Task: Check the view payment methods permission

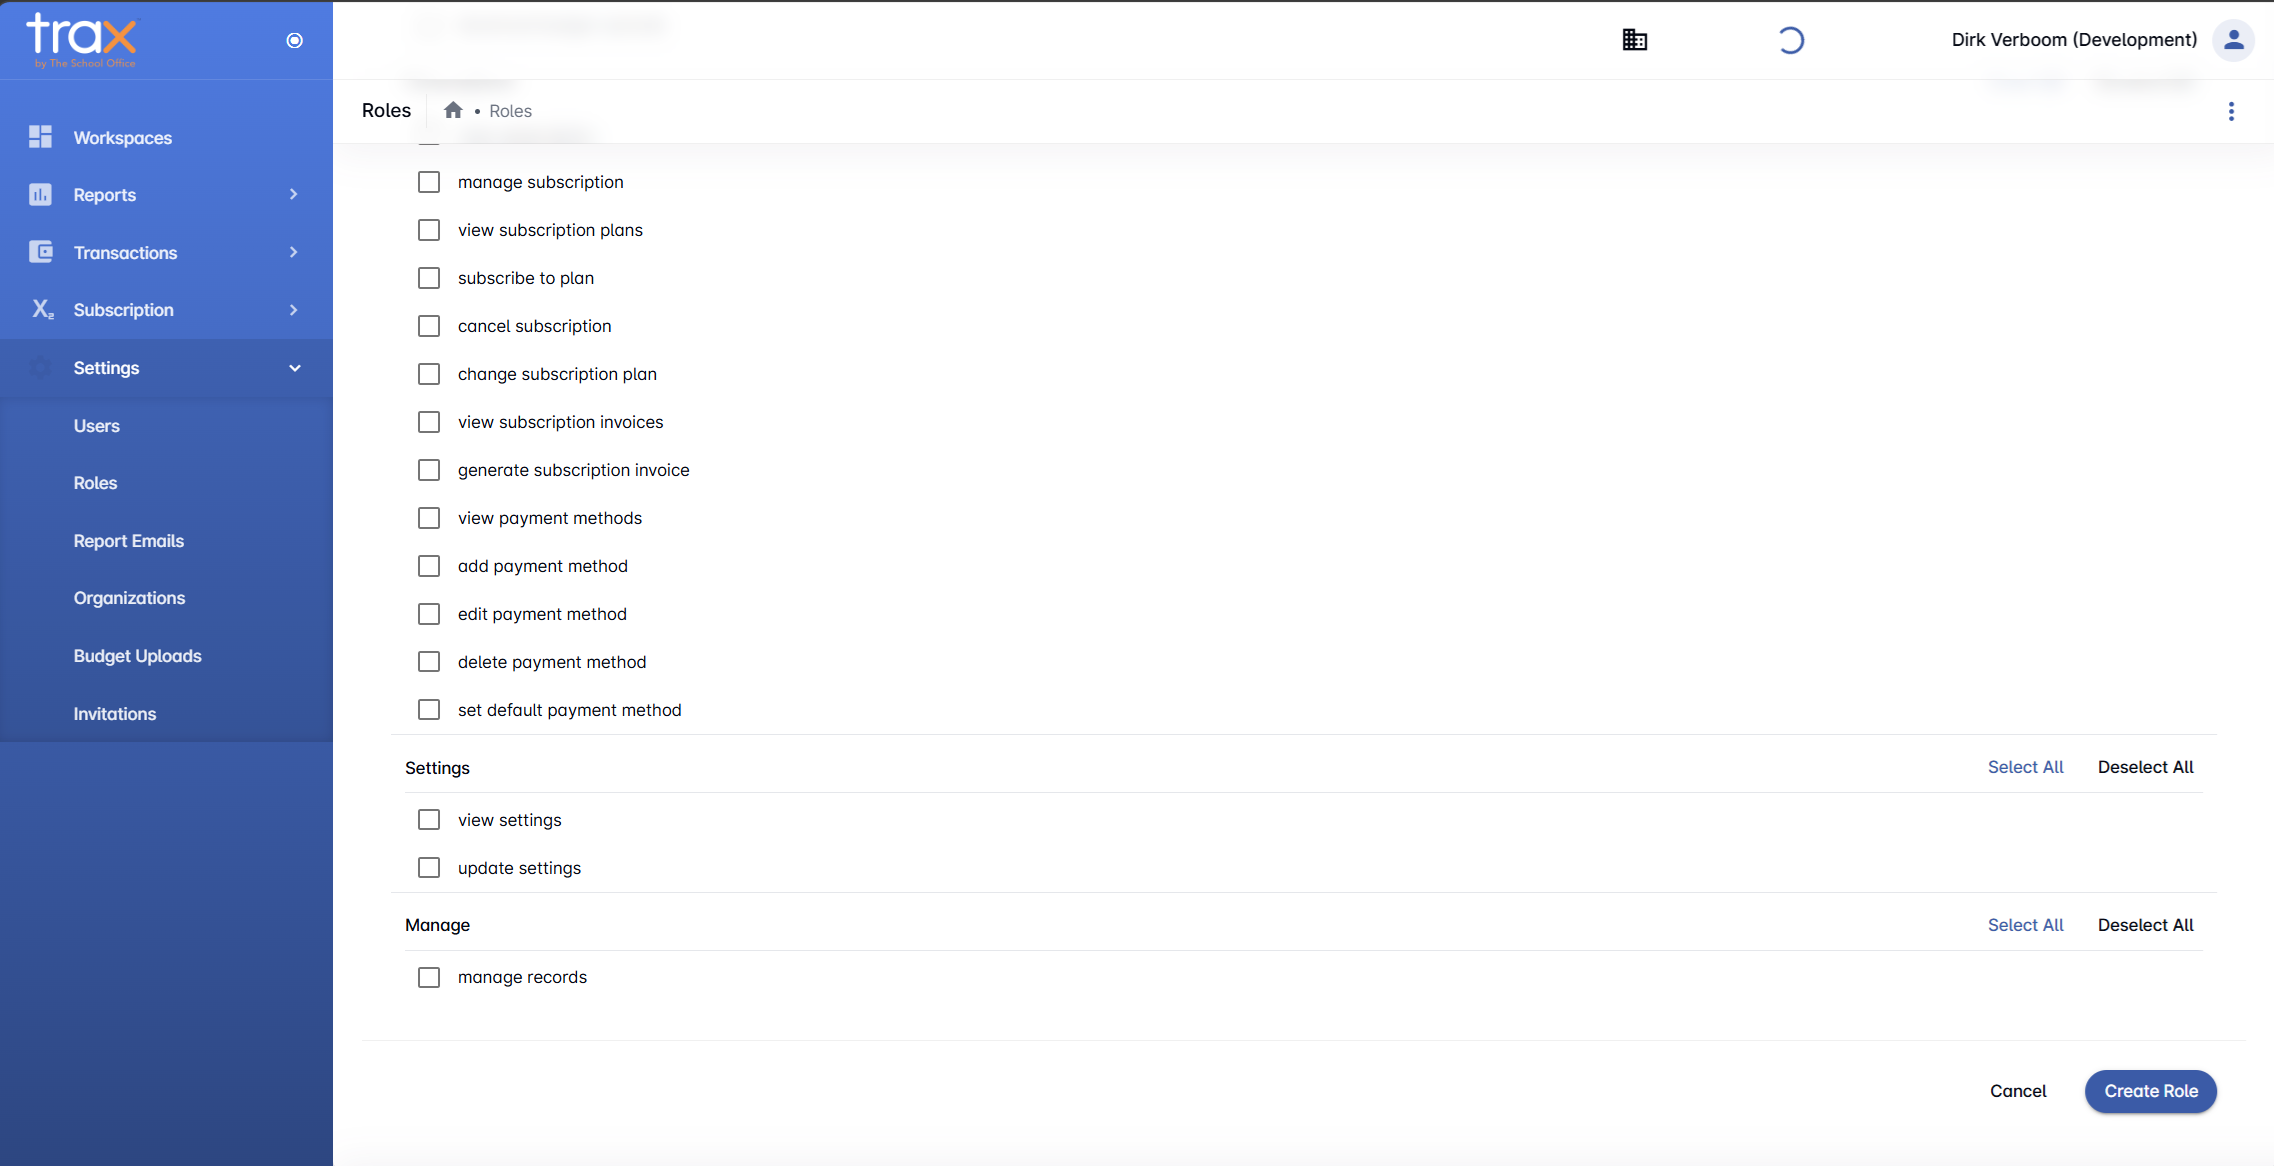Action: 429,518
